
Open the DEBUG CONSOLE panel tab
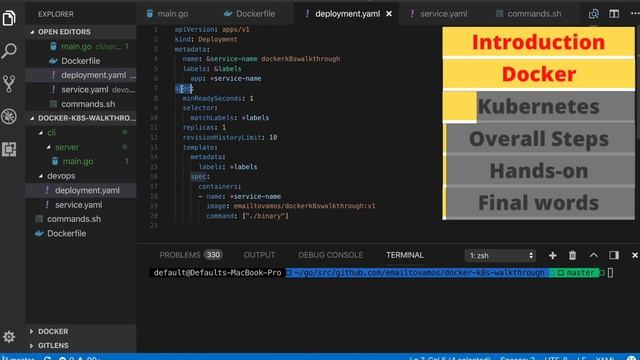[x=331, y=255]
